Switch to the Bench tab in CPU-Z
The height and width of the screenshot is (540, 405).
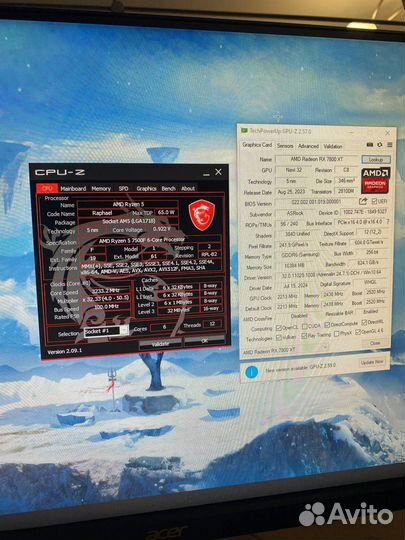point(168,188)
